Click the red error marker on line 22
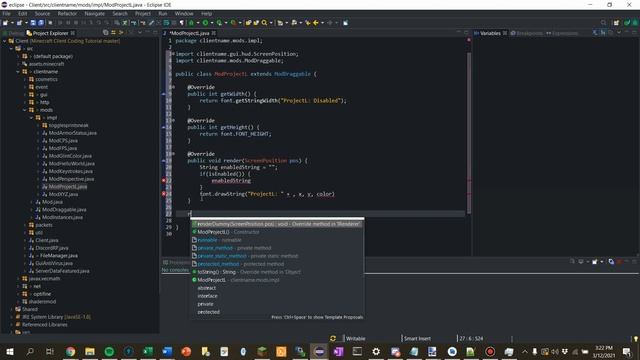 point(164,180)
